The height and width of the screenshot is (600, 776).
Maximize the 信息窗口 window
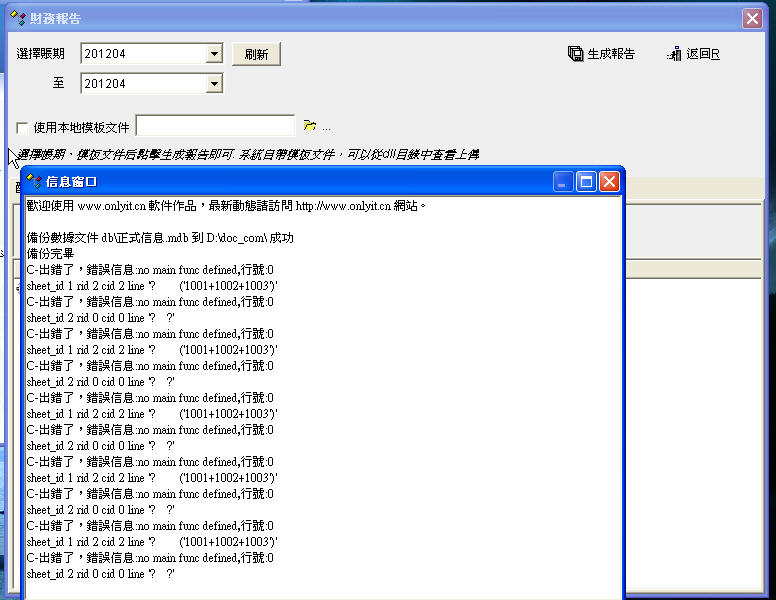(x=587, y=181)
